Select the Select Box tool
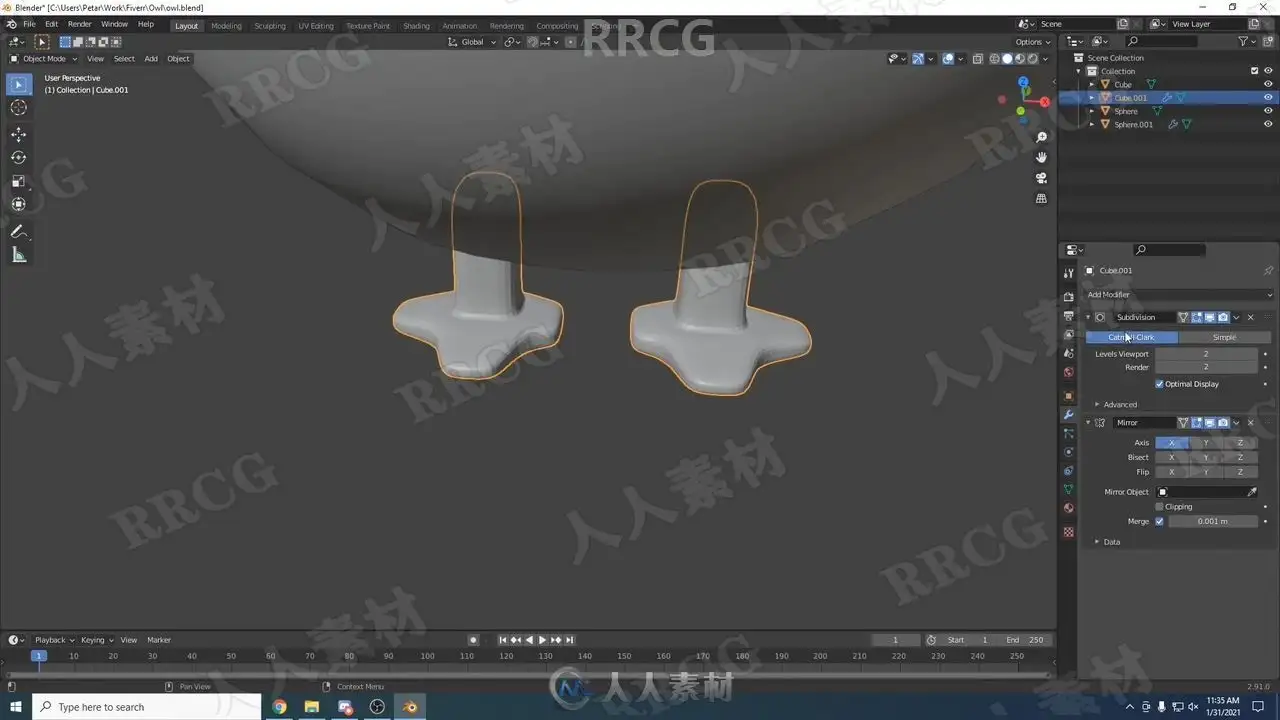Viewport: 1280px width, 720px height. pos(19,85)
